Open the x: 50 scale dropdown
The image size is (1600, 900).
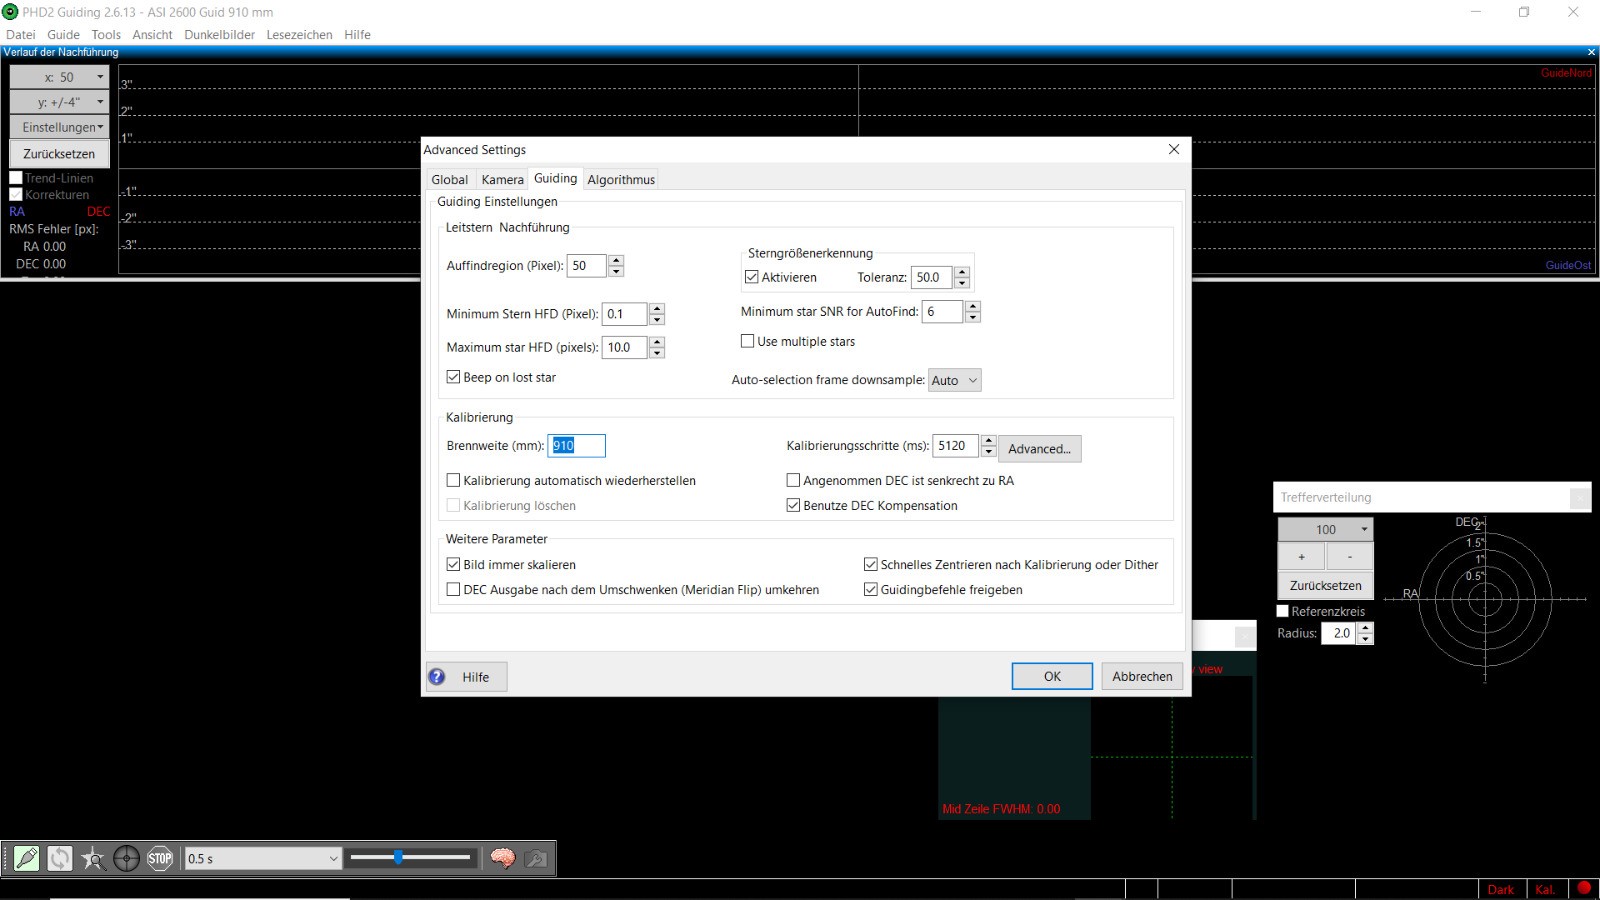pos(59,77)
